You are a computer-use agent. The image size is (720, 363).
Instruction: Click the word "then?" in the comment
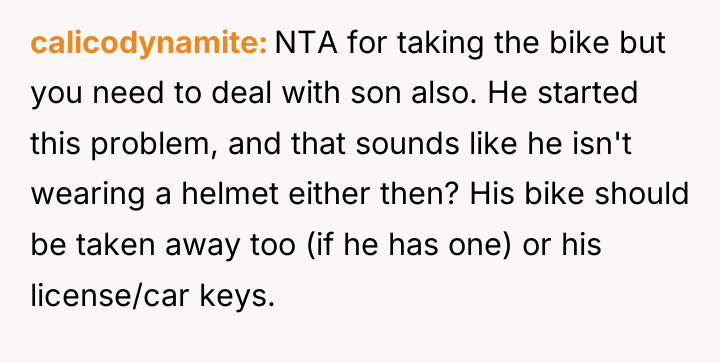coord(418,194)
